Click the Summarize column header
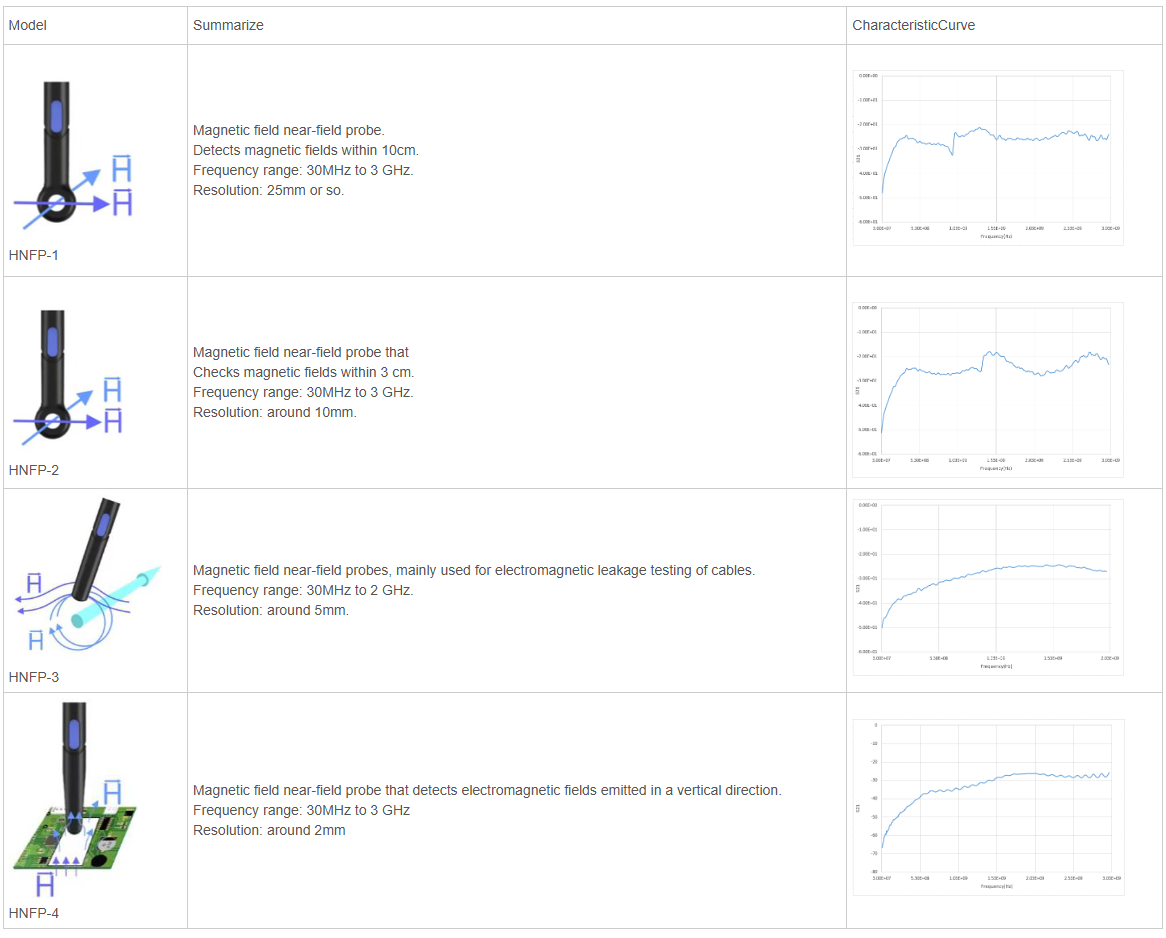Image resolution: width=1166 pixels, height=938 pixels. 228,25
